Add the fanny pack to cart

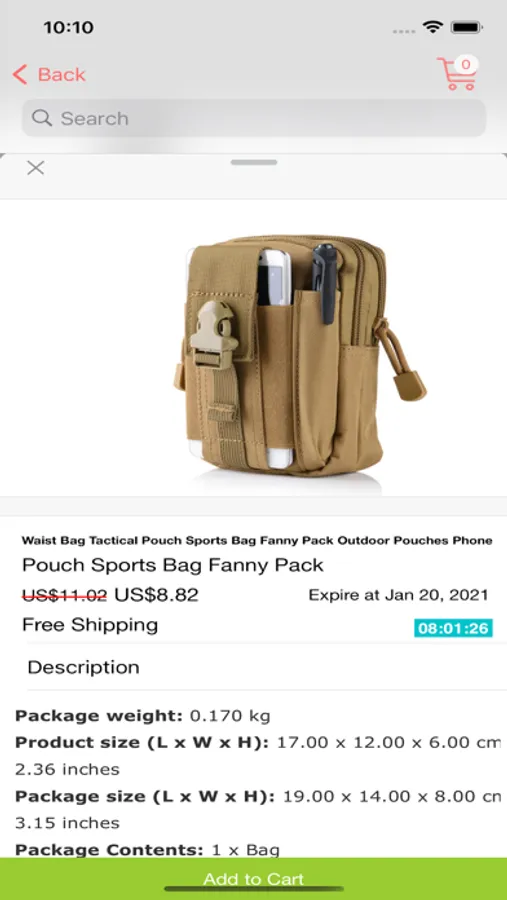[253, 879]
